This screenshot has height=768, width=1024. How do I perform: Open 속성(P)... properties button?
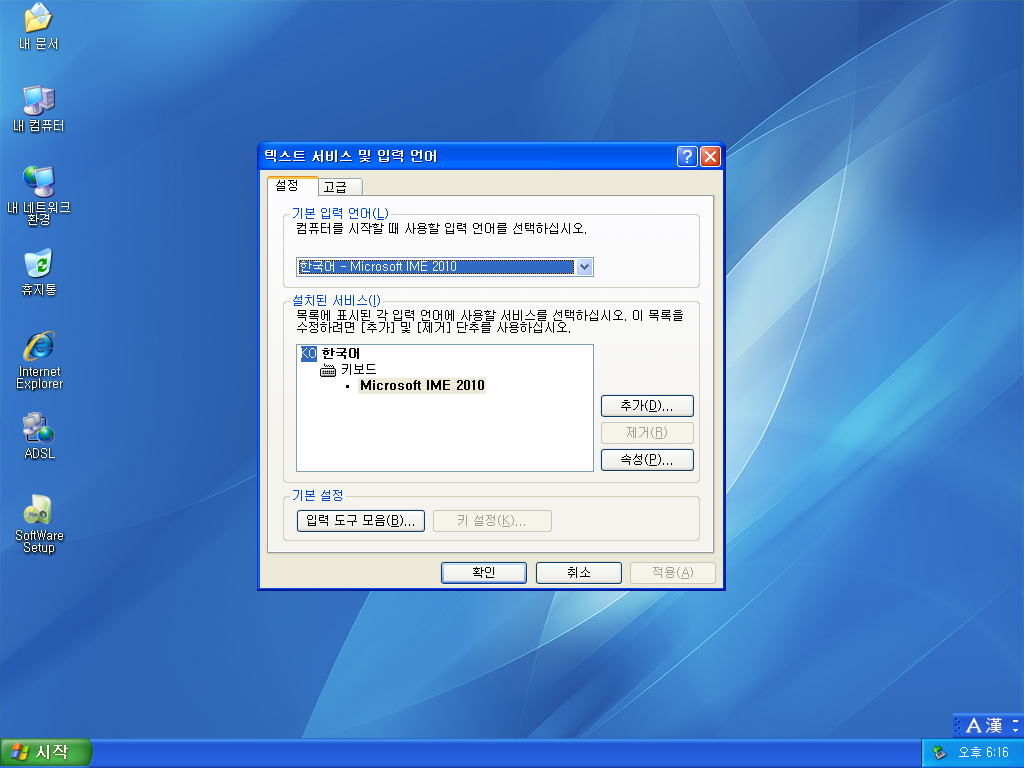(x=647, y=460)
